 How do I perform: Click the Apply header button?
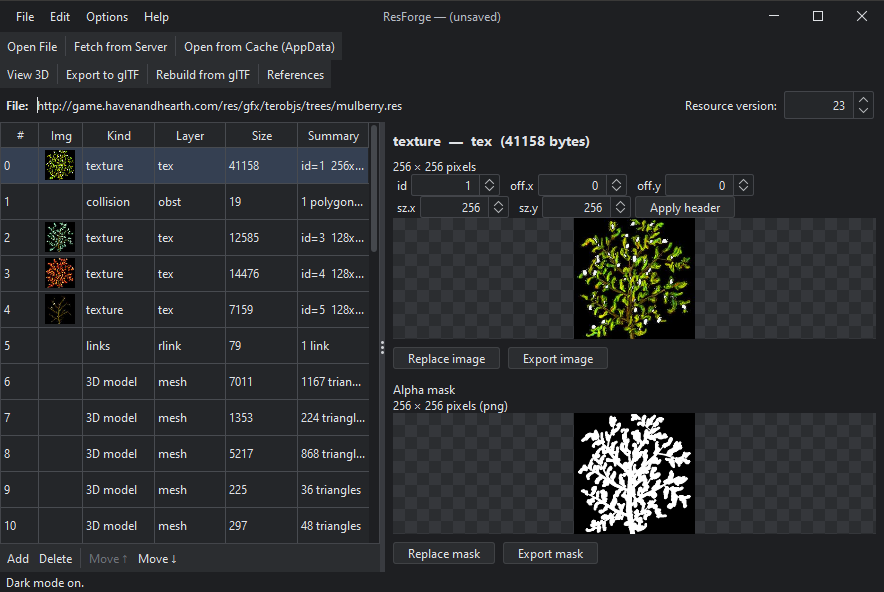coord(684,207)
